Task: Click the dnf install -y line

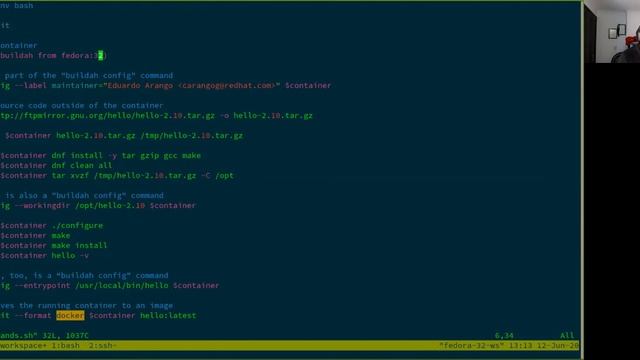Action: click(100, 156)
